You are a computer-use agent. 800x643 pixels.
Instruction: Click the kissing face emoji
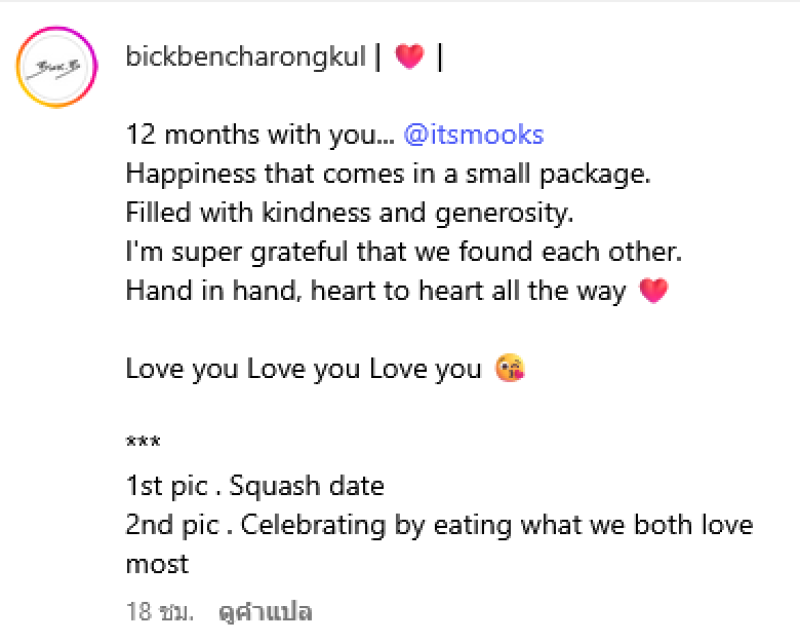point(510,370)
